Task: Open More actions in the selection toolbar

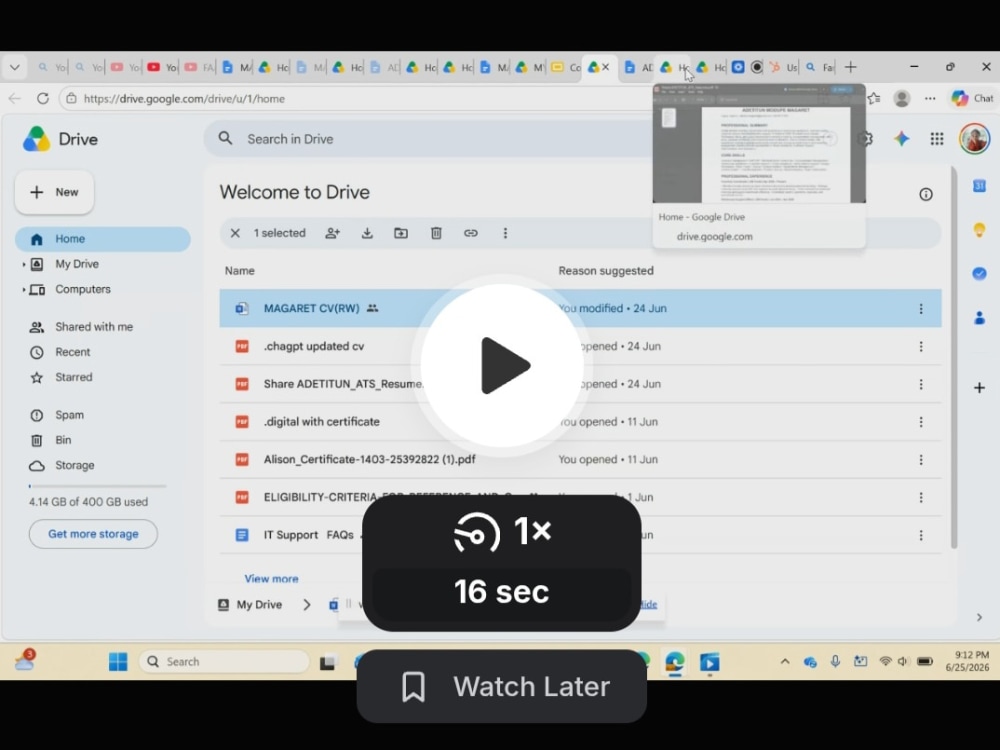Action: (505, 233)
